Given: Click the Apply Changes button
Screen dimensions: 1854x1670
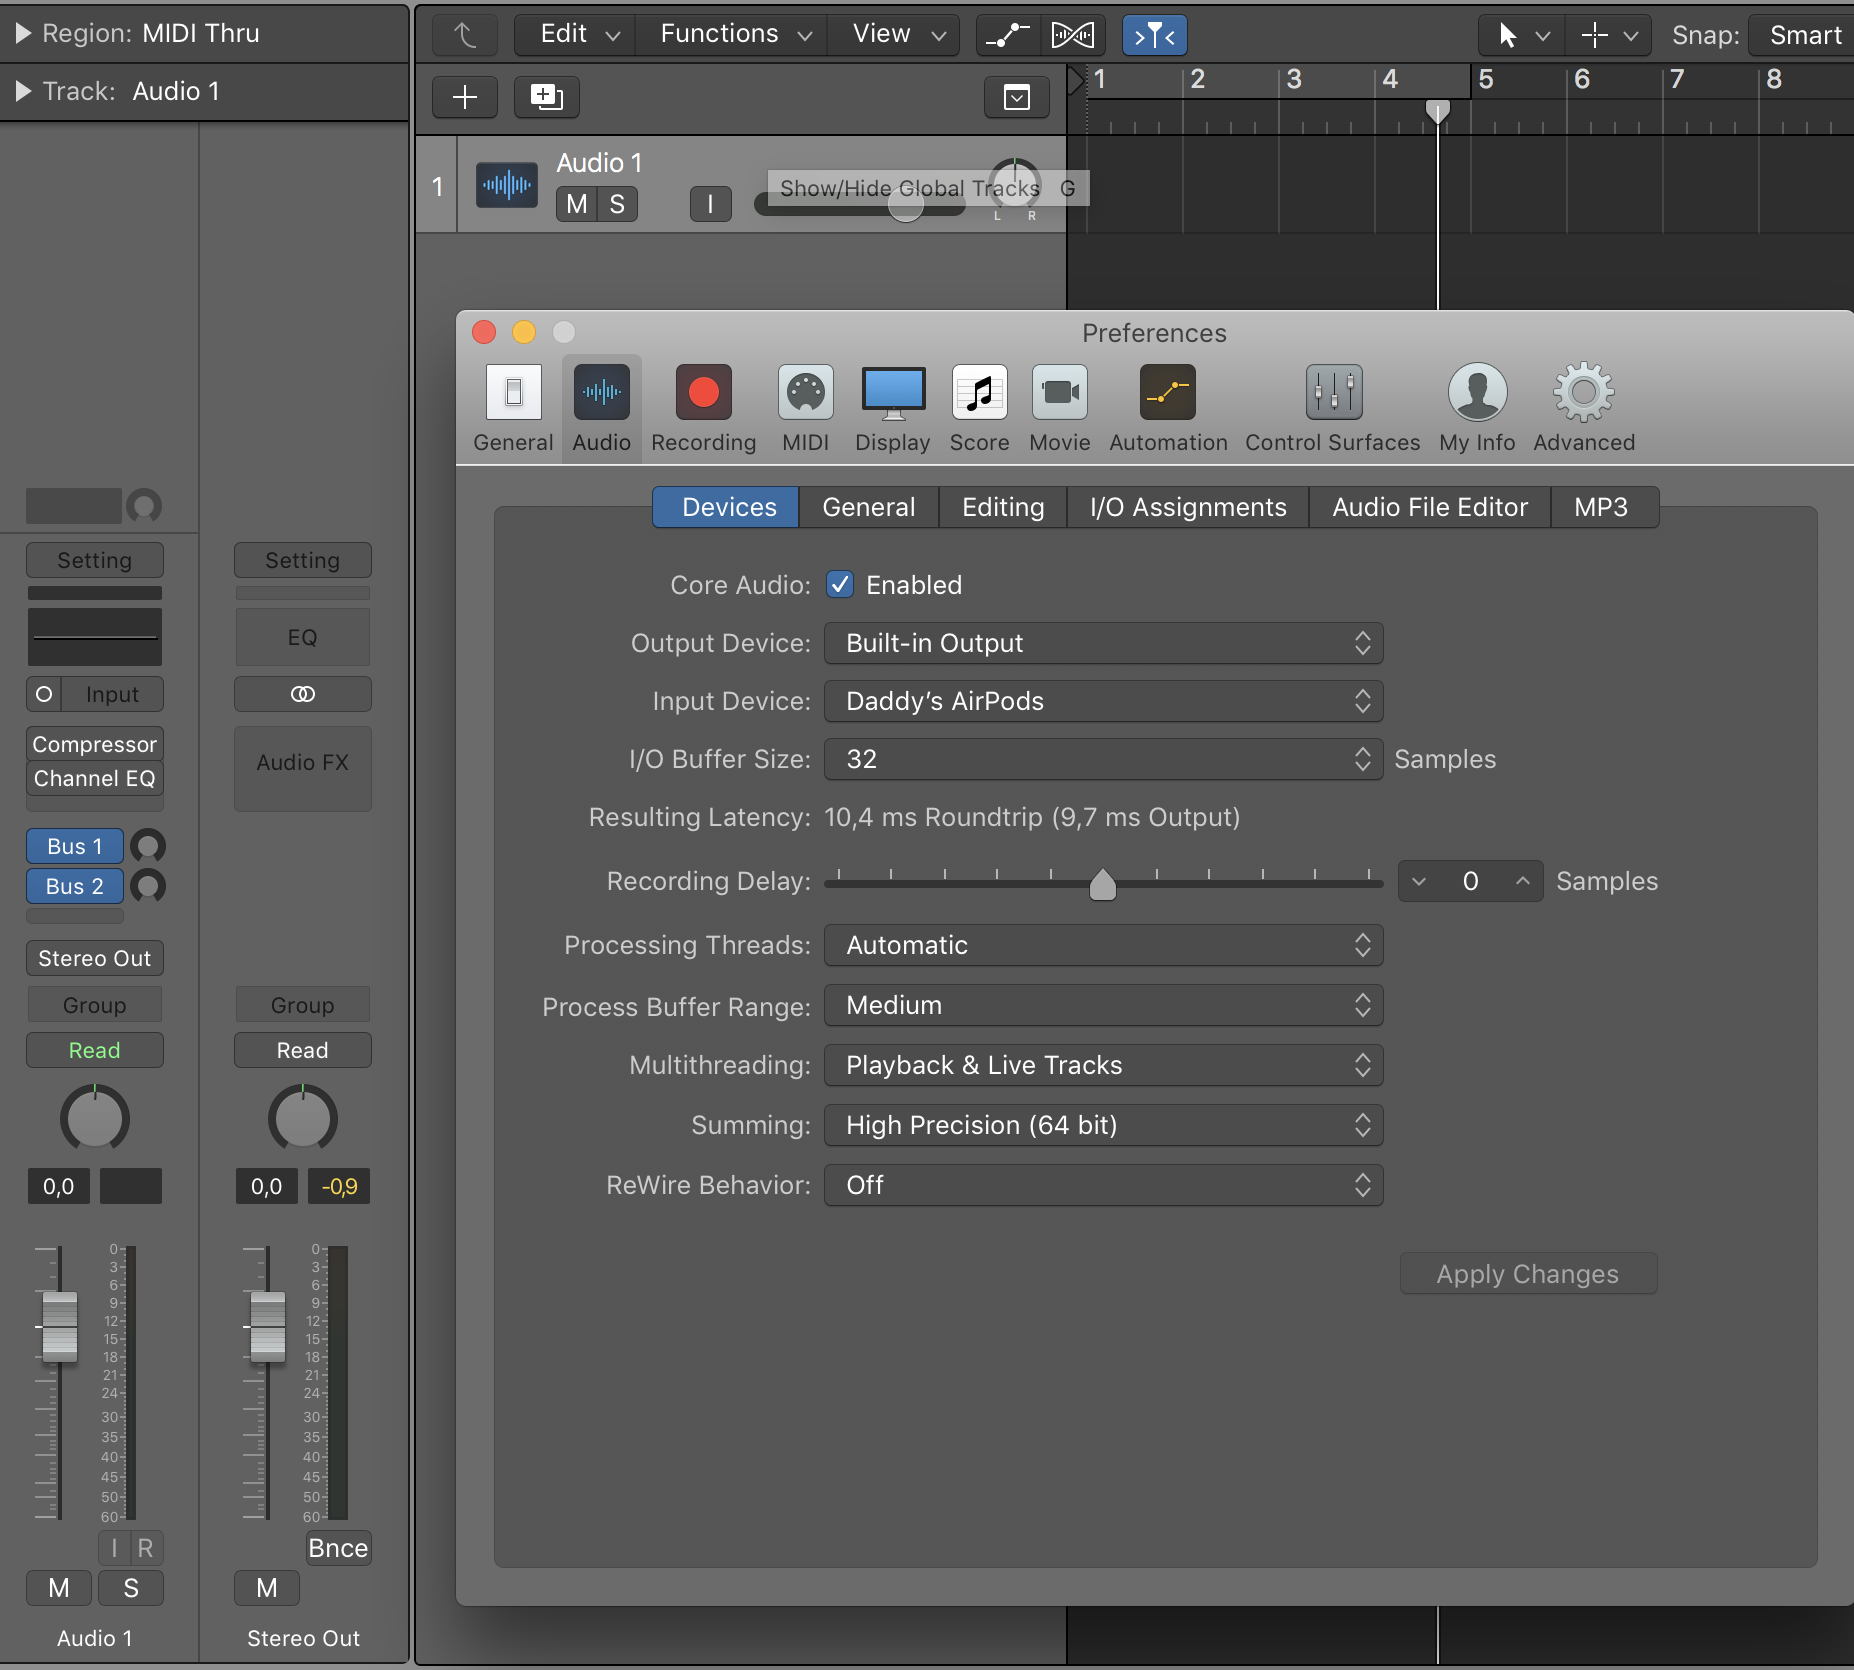Looking at the screenshot, I should click(1527, 1274).
